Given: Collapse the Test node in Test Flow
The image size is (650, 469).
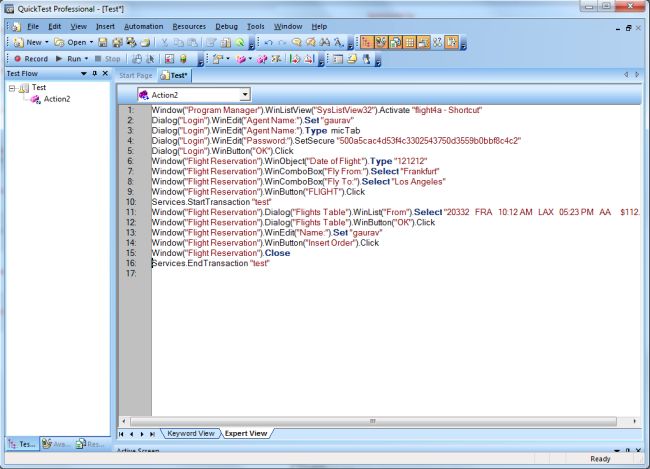Looking at the screenshot, I should 12,88.
